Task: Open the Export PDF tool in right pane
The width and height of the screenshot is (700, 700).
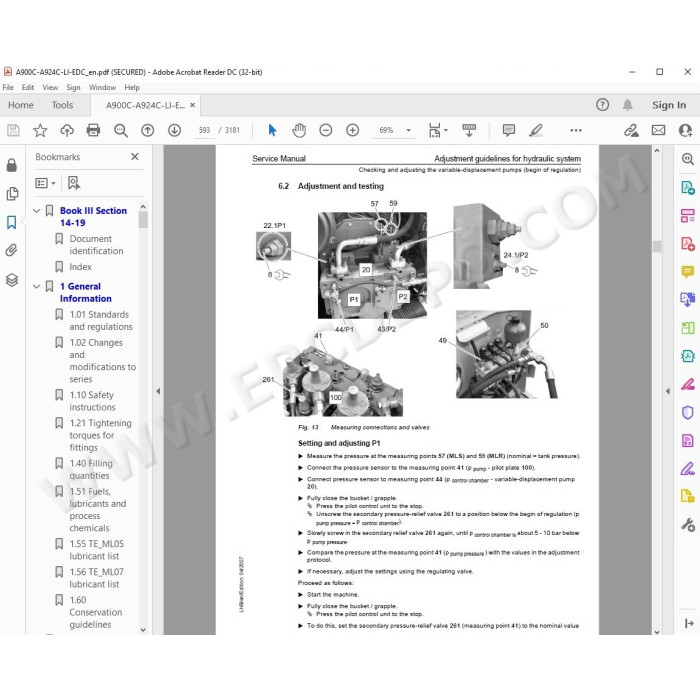Action: (688, 188)
